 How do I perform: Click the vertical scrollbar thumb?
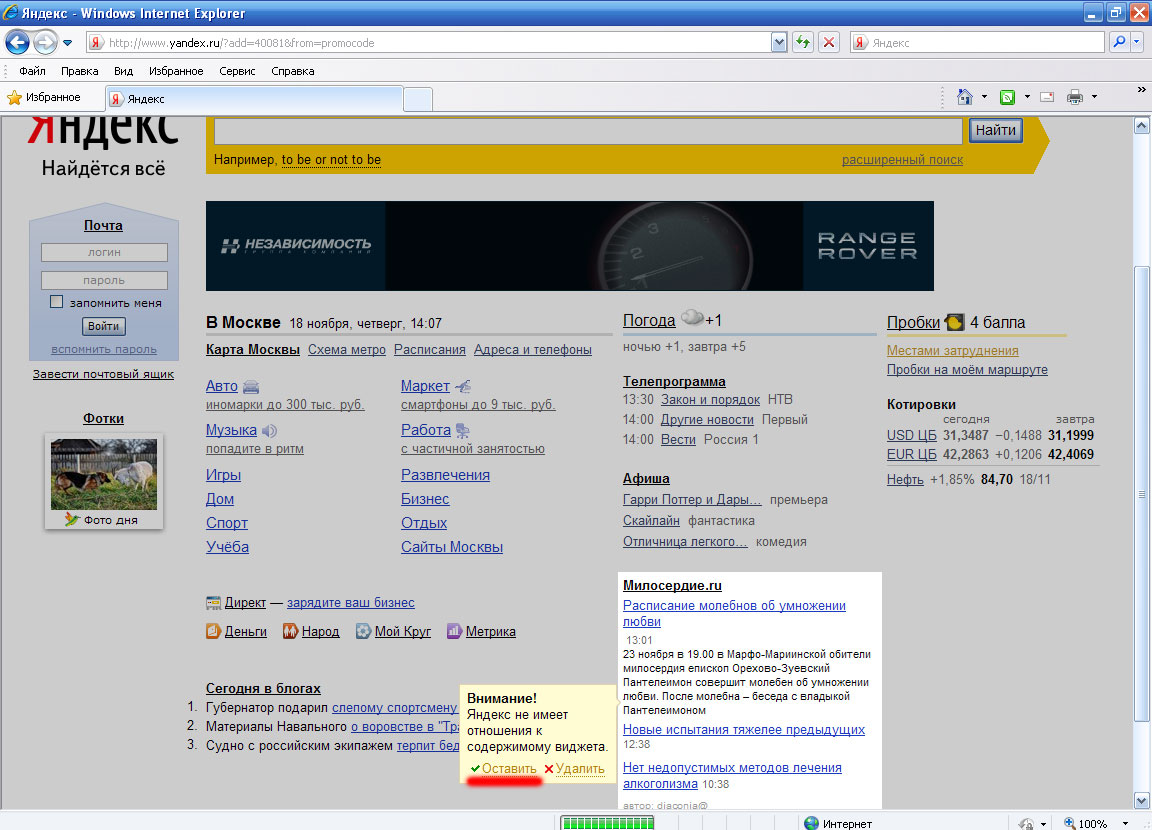[x=1142, y=494]
